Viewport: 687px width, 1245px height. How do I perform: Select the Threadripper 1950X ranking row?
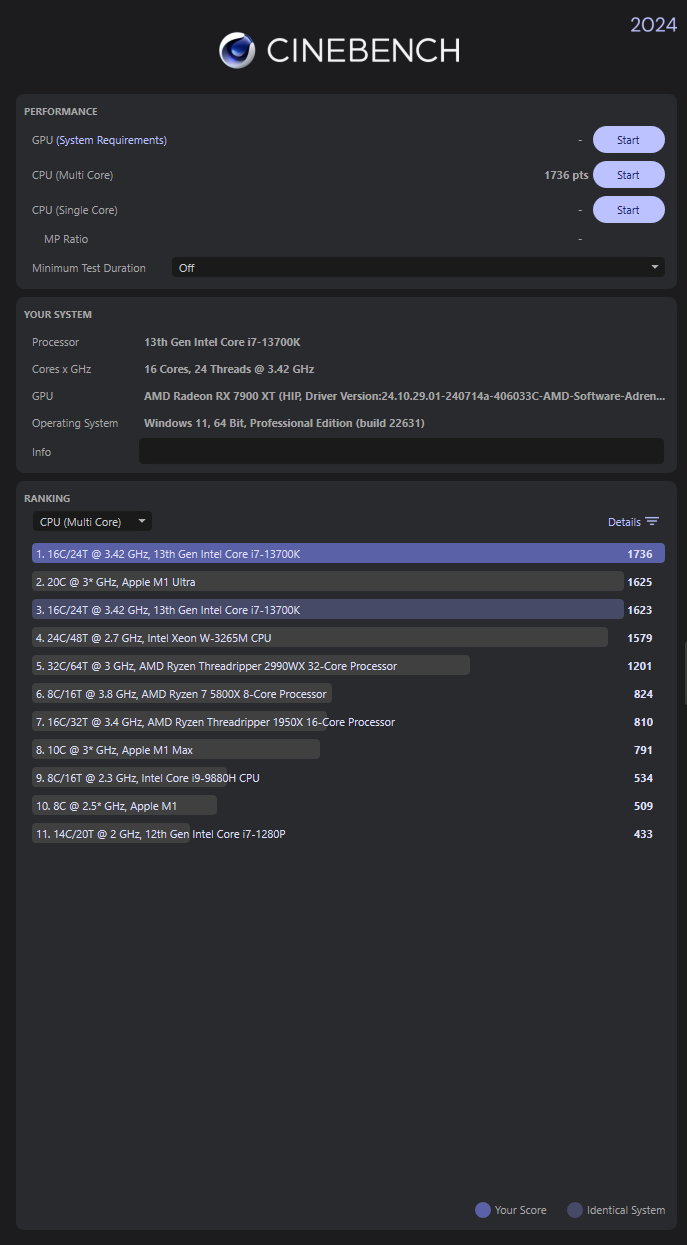click(x=348, y=722)
